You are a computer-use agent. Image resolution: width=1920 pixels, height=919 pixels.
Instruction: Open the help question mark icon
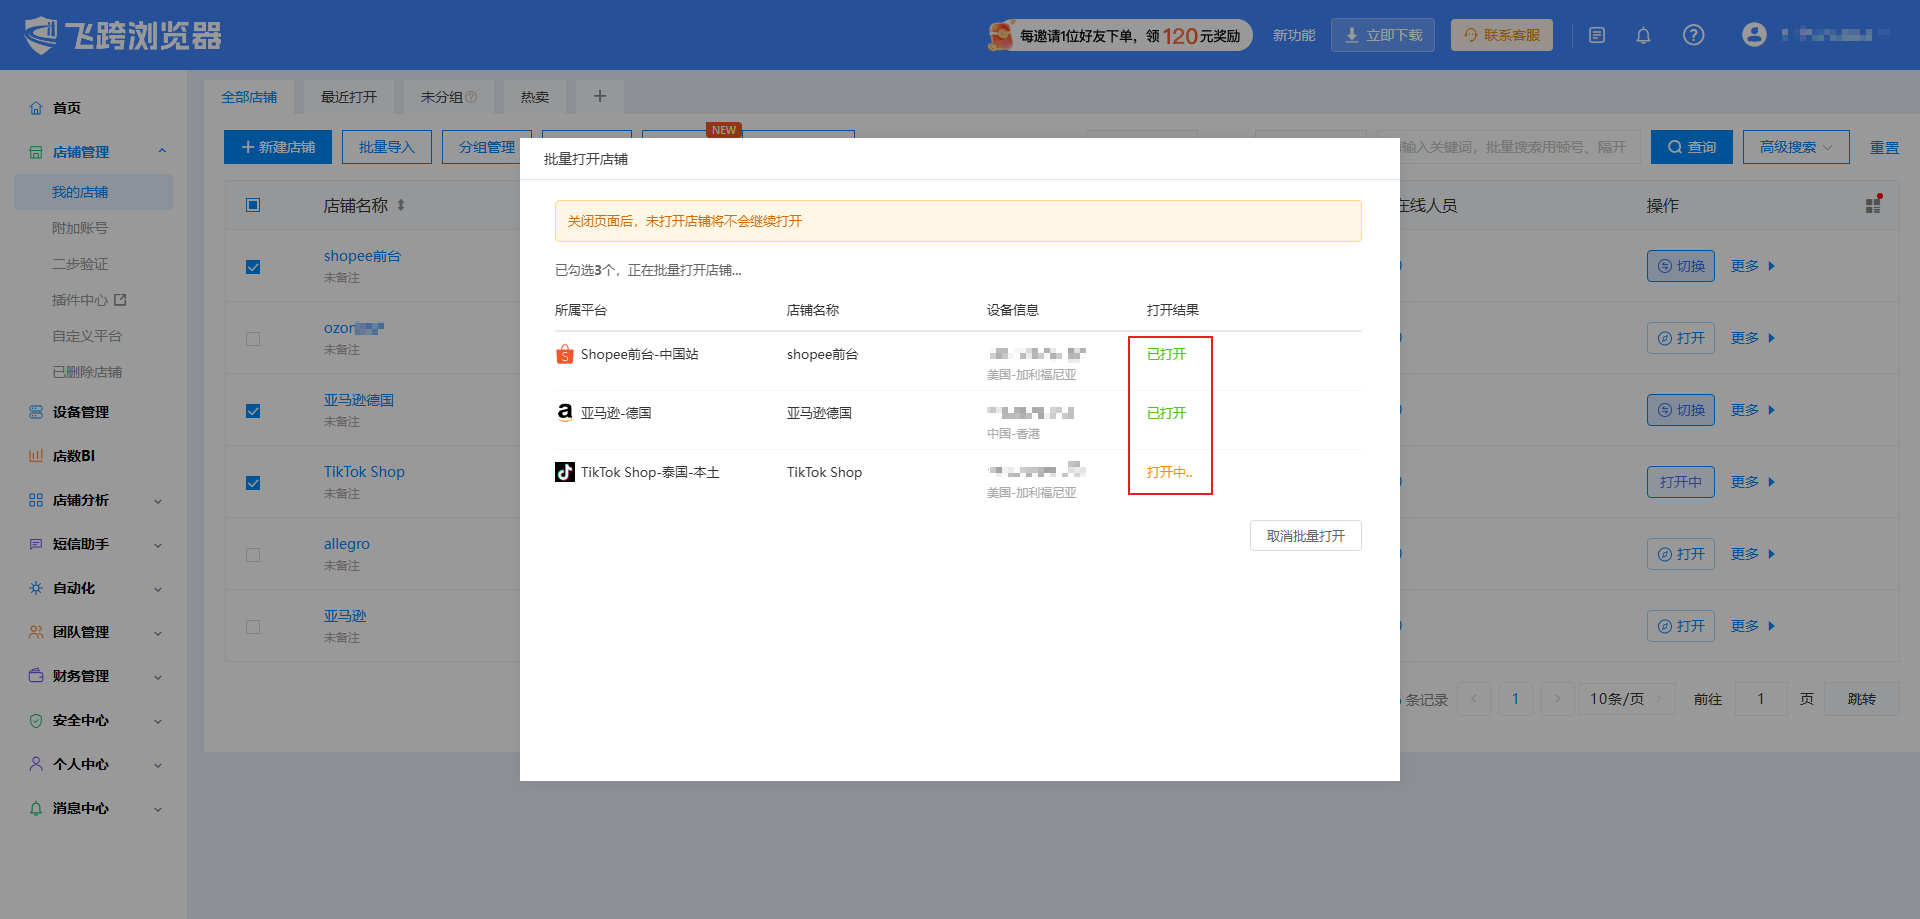click(1693, 35)
